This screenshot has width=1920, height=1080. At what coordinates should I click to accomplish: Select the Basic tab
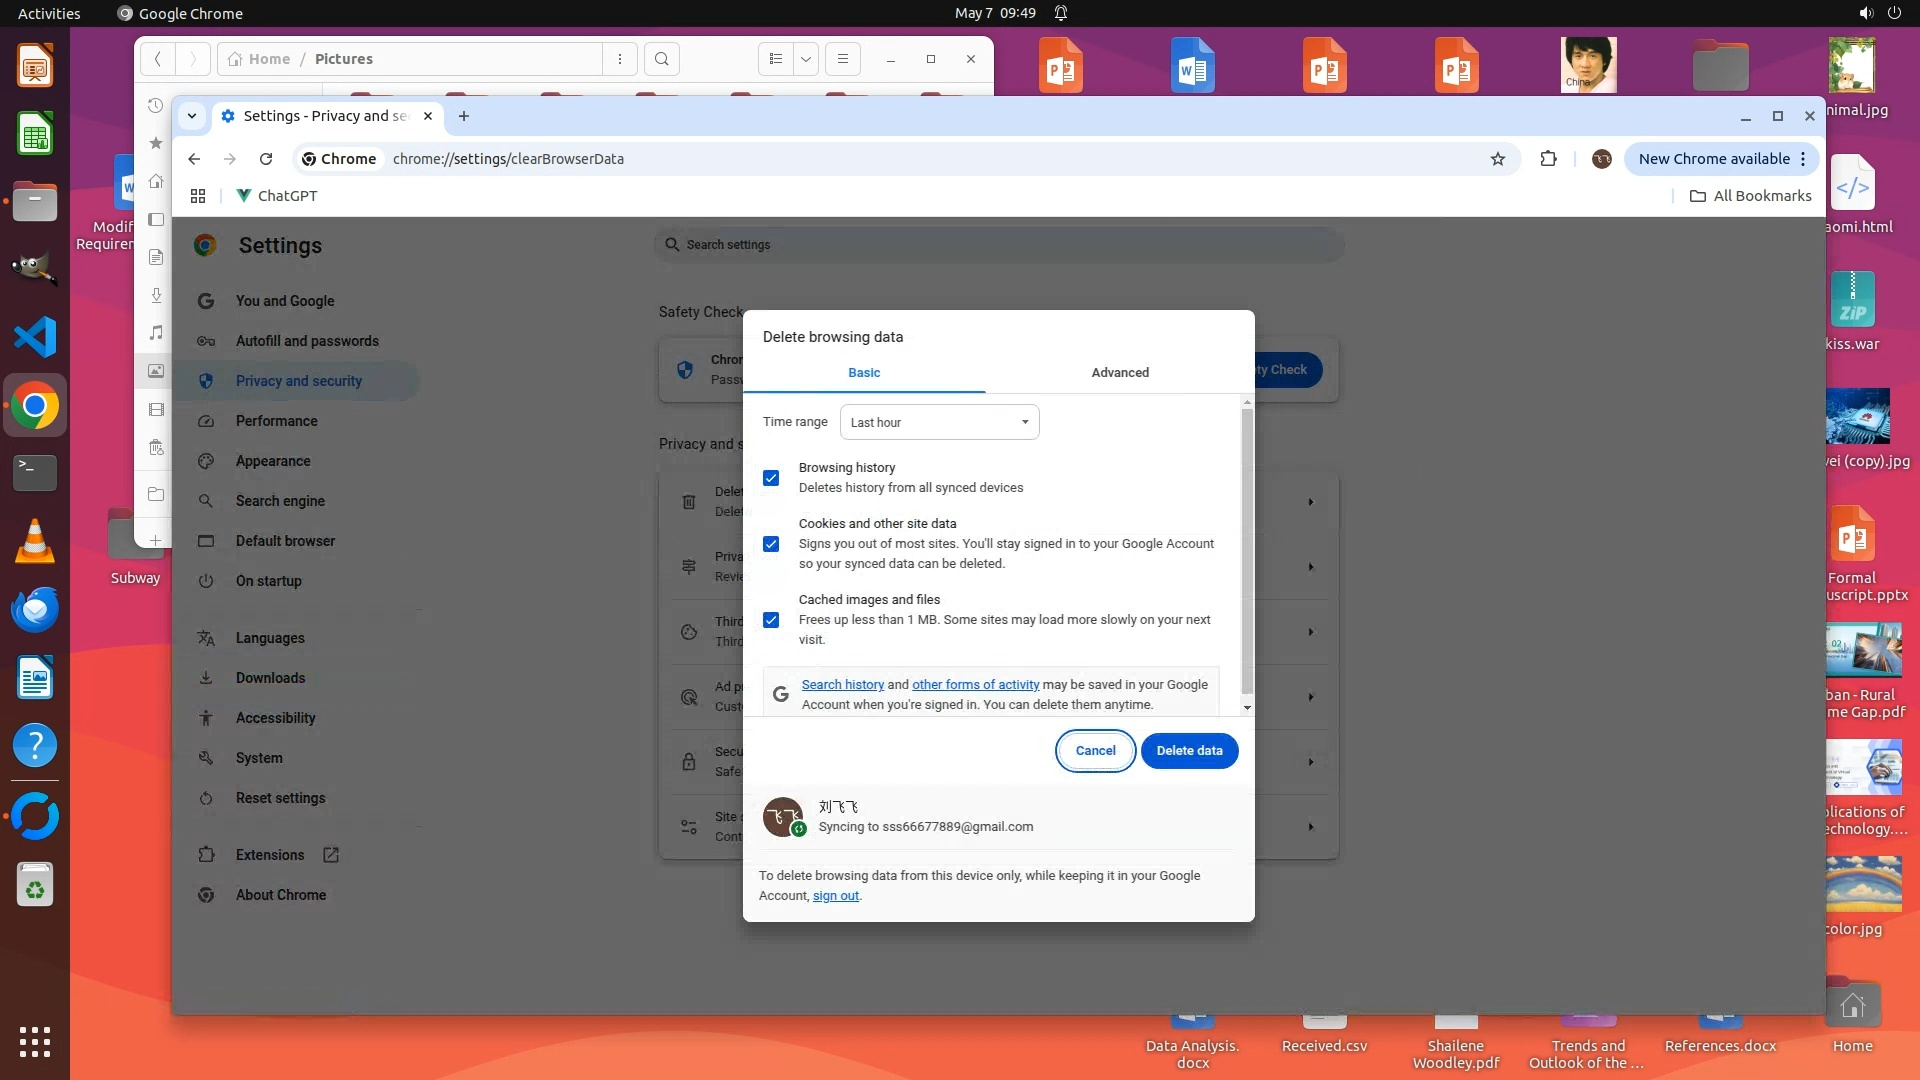click(864, 372)
